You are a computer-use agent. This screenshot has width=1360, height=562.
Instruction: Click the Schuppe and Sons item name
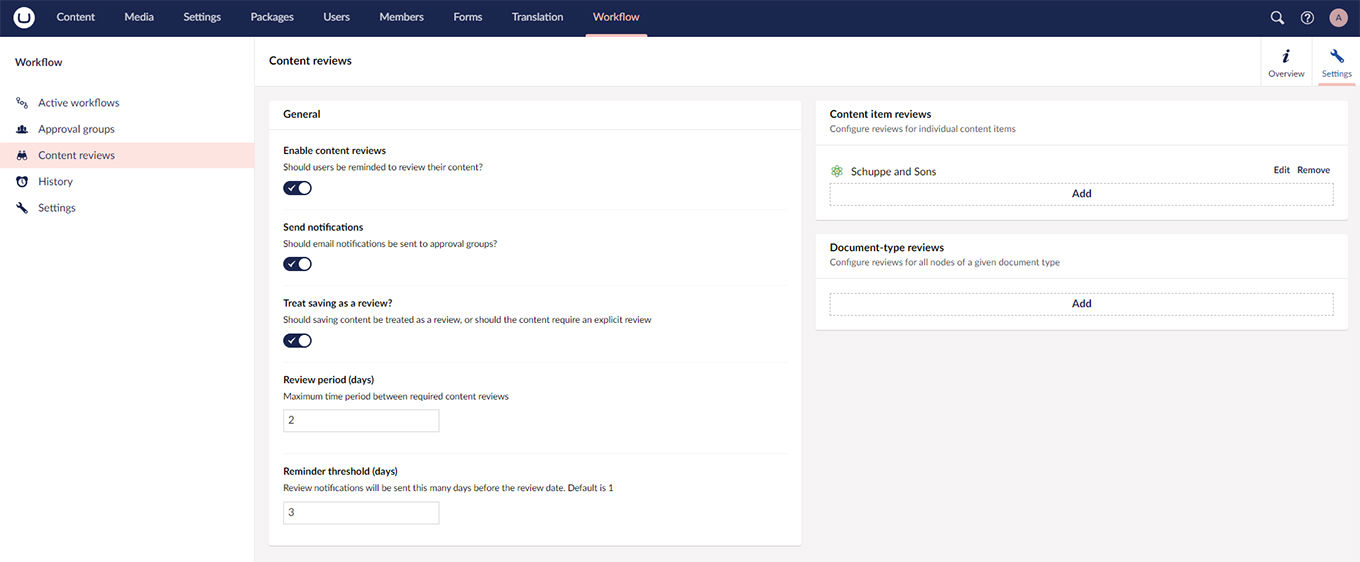pyautogui.click(x=893, y=171)
